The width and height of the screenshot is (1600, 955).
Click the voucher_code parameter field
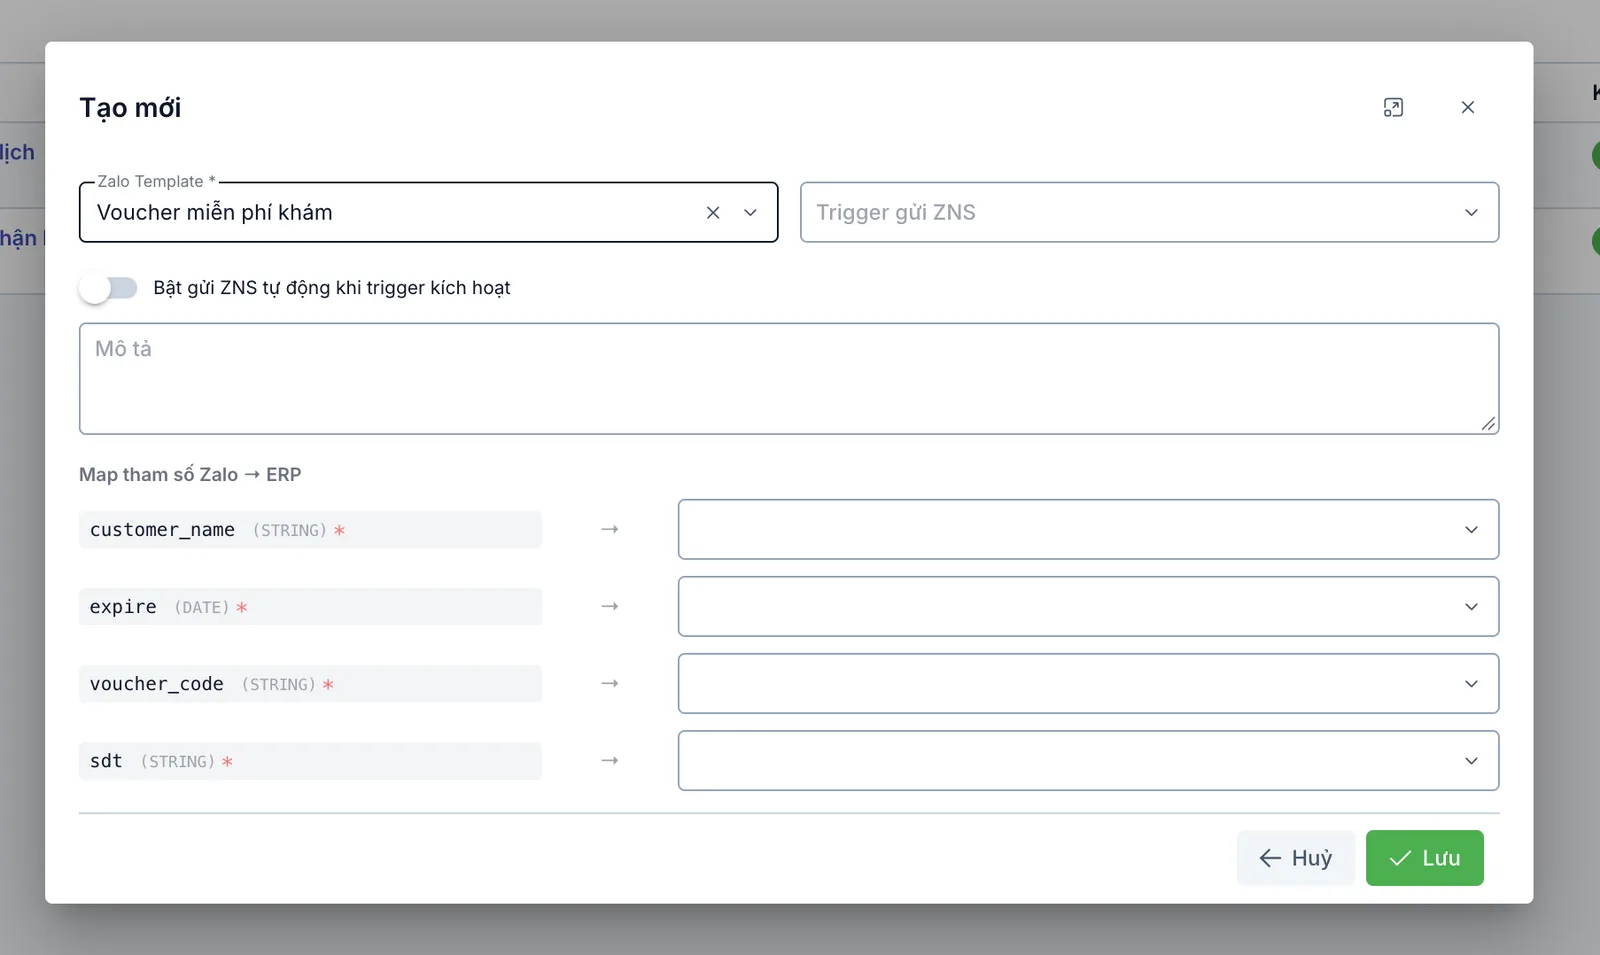[310, 684]
